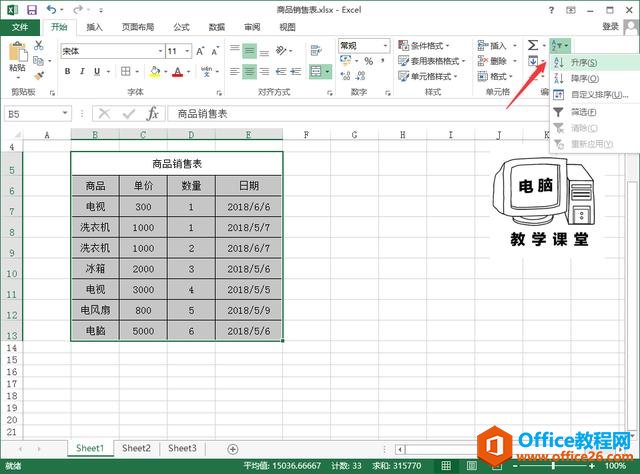
Task: Increase decimal places
Action: 345,76
